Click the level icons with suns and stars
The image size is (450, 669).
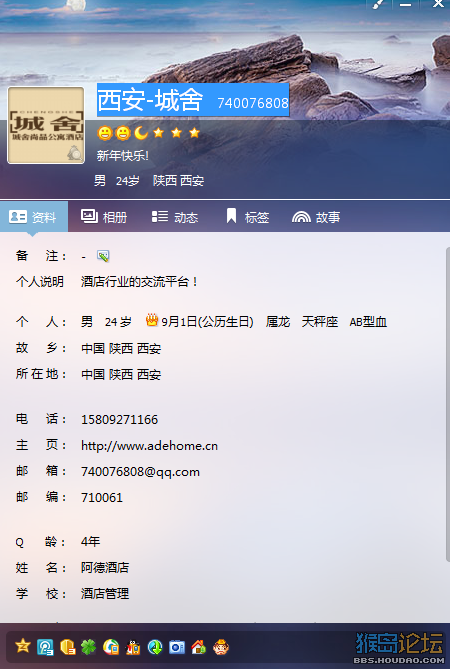(x=148, y=133)
